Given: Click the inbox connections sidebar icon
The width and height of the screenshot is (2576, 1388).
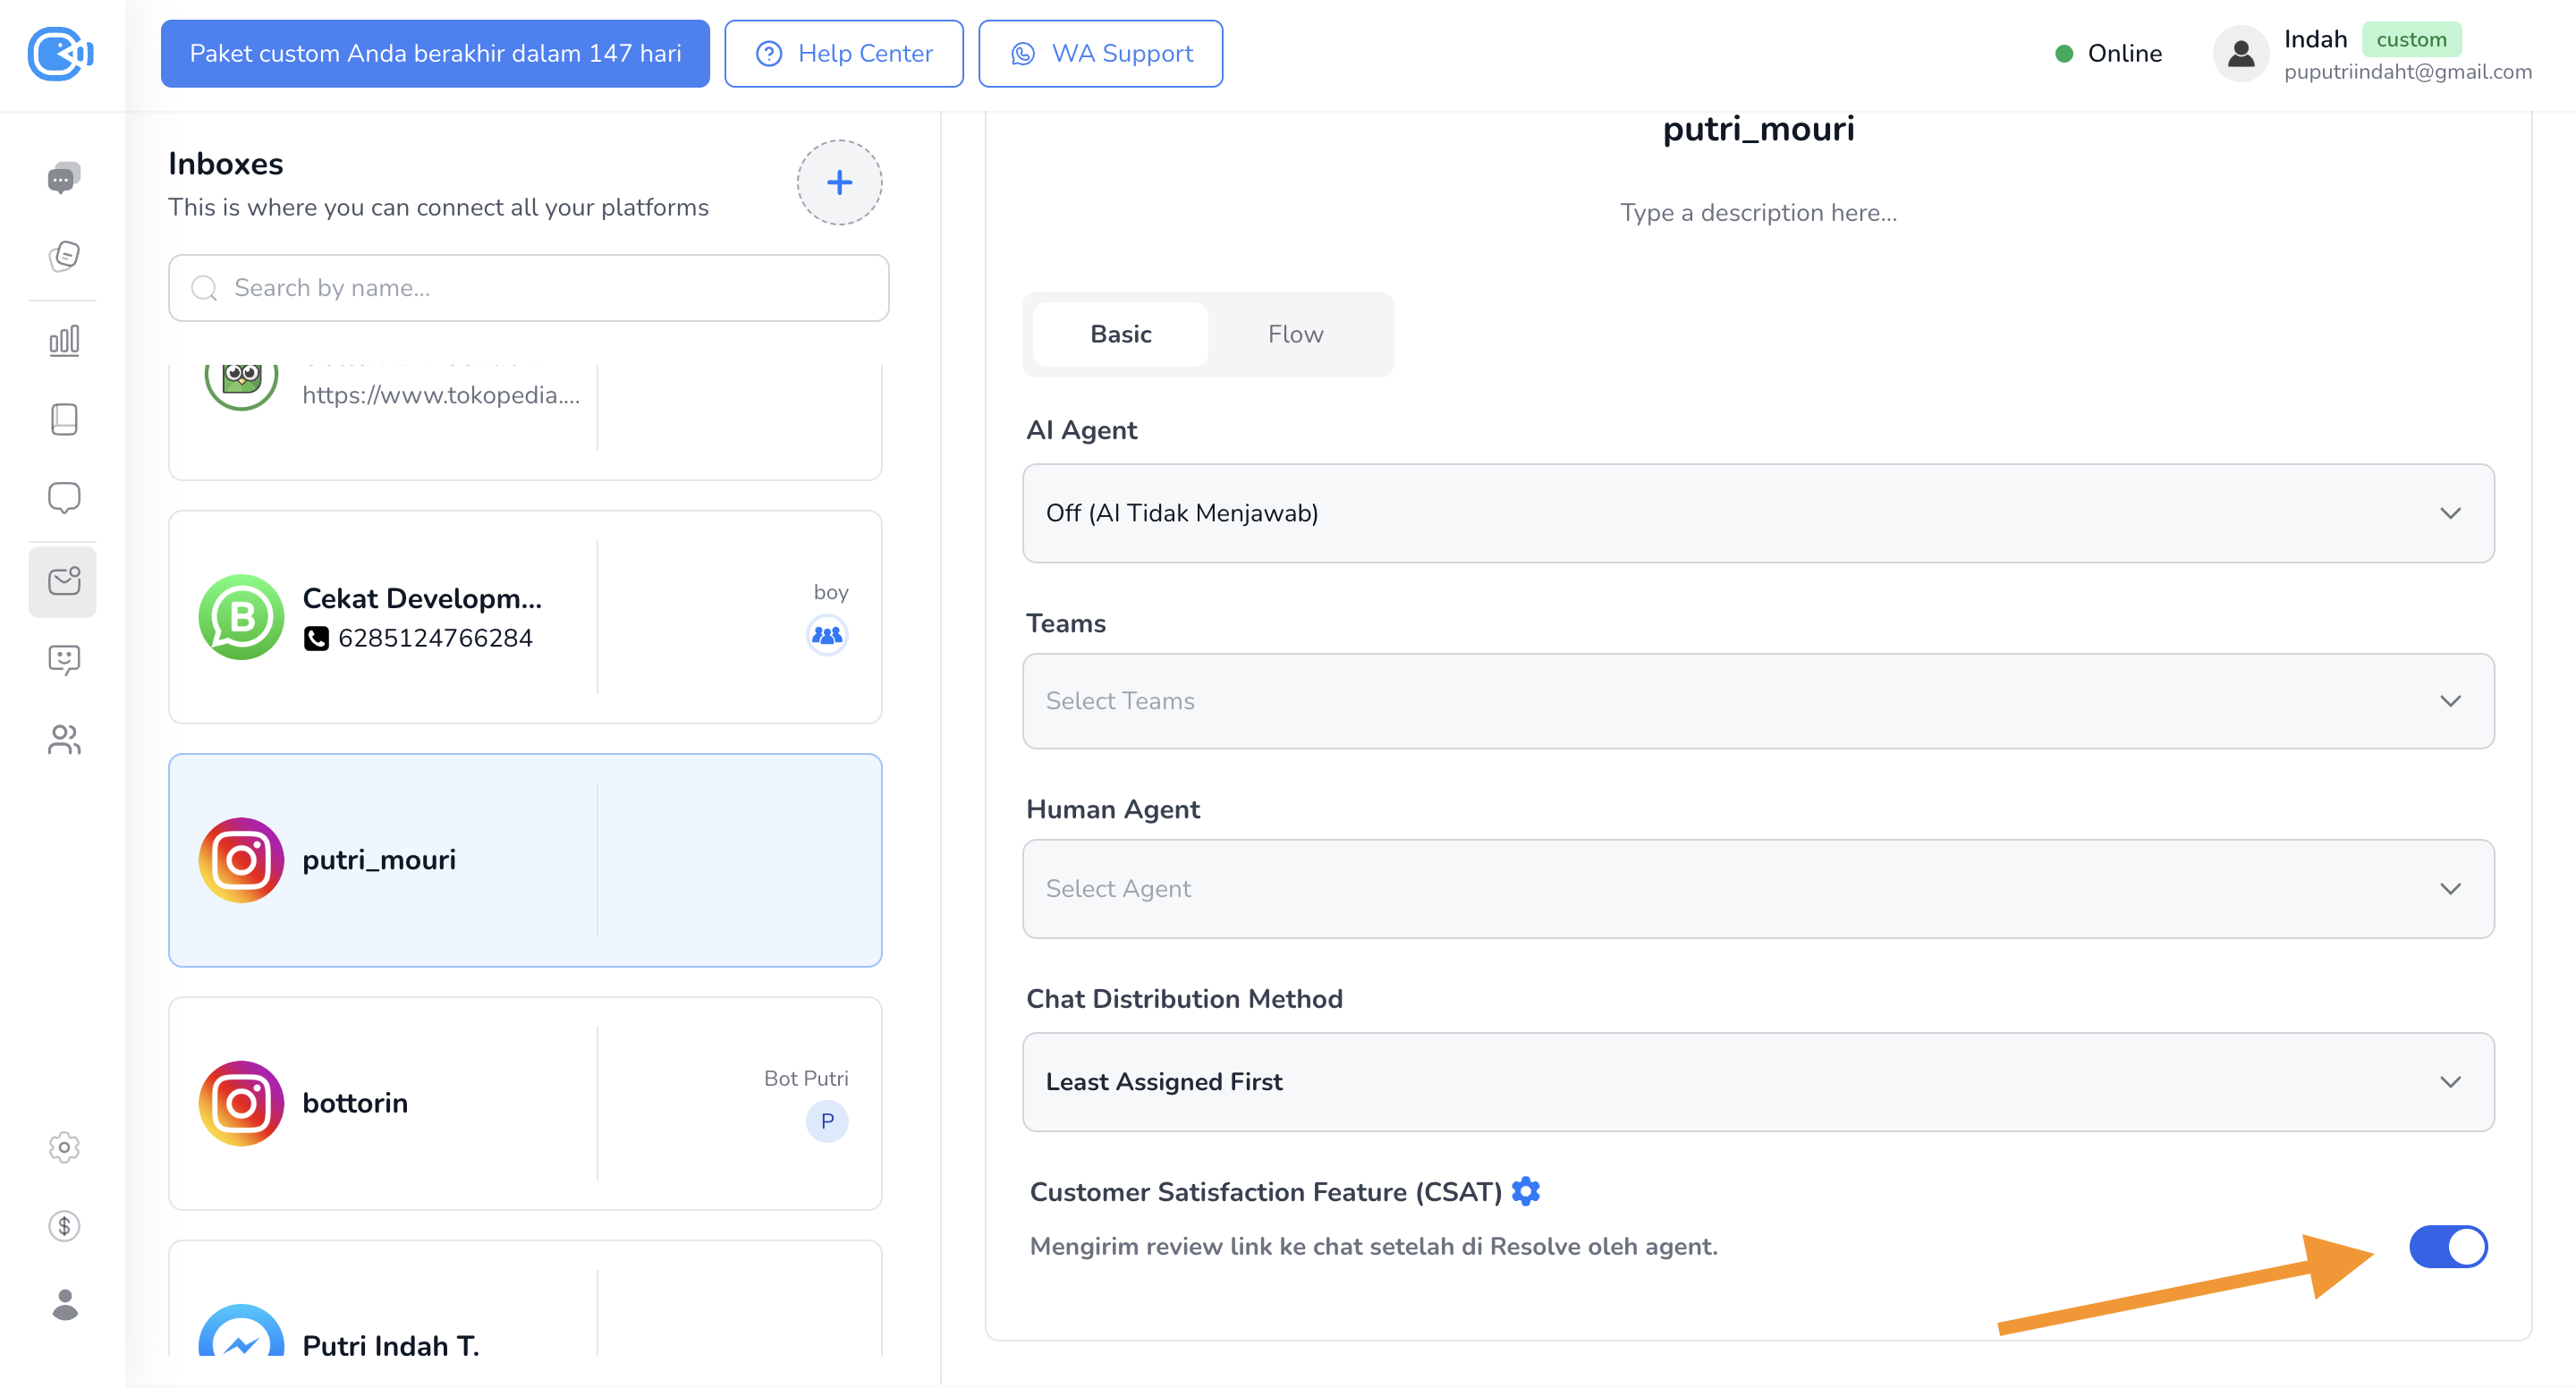Looking at the screenshot, I should [64, 581].
